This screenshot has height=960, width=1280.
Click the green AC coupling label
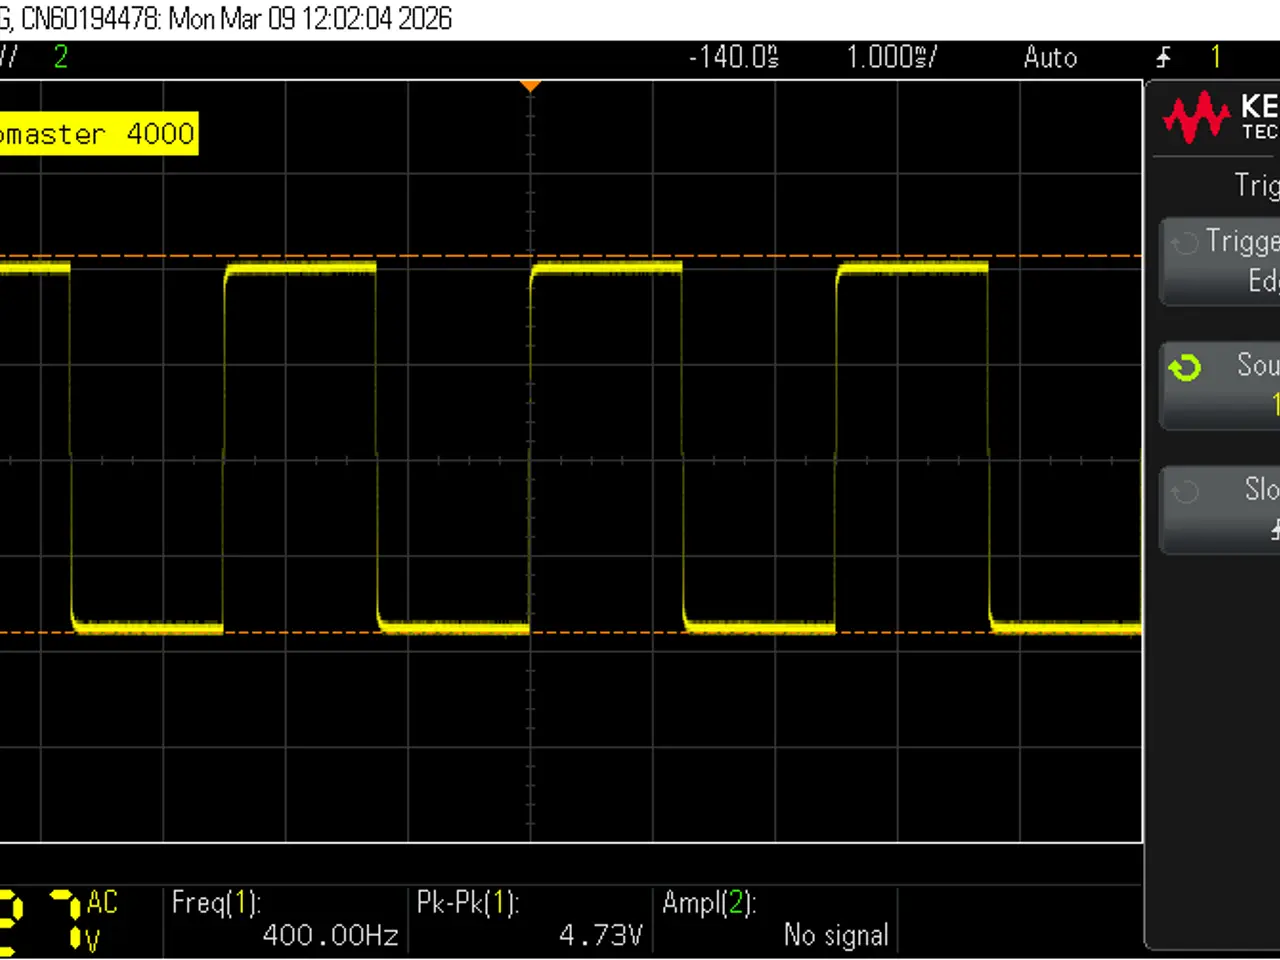[102, 902]
